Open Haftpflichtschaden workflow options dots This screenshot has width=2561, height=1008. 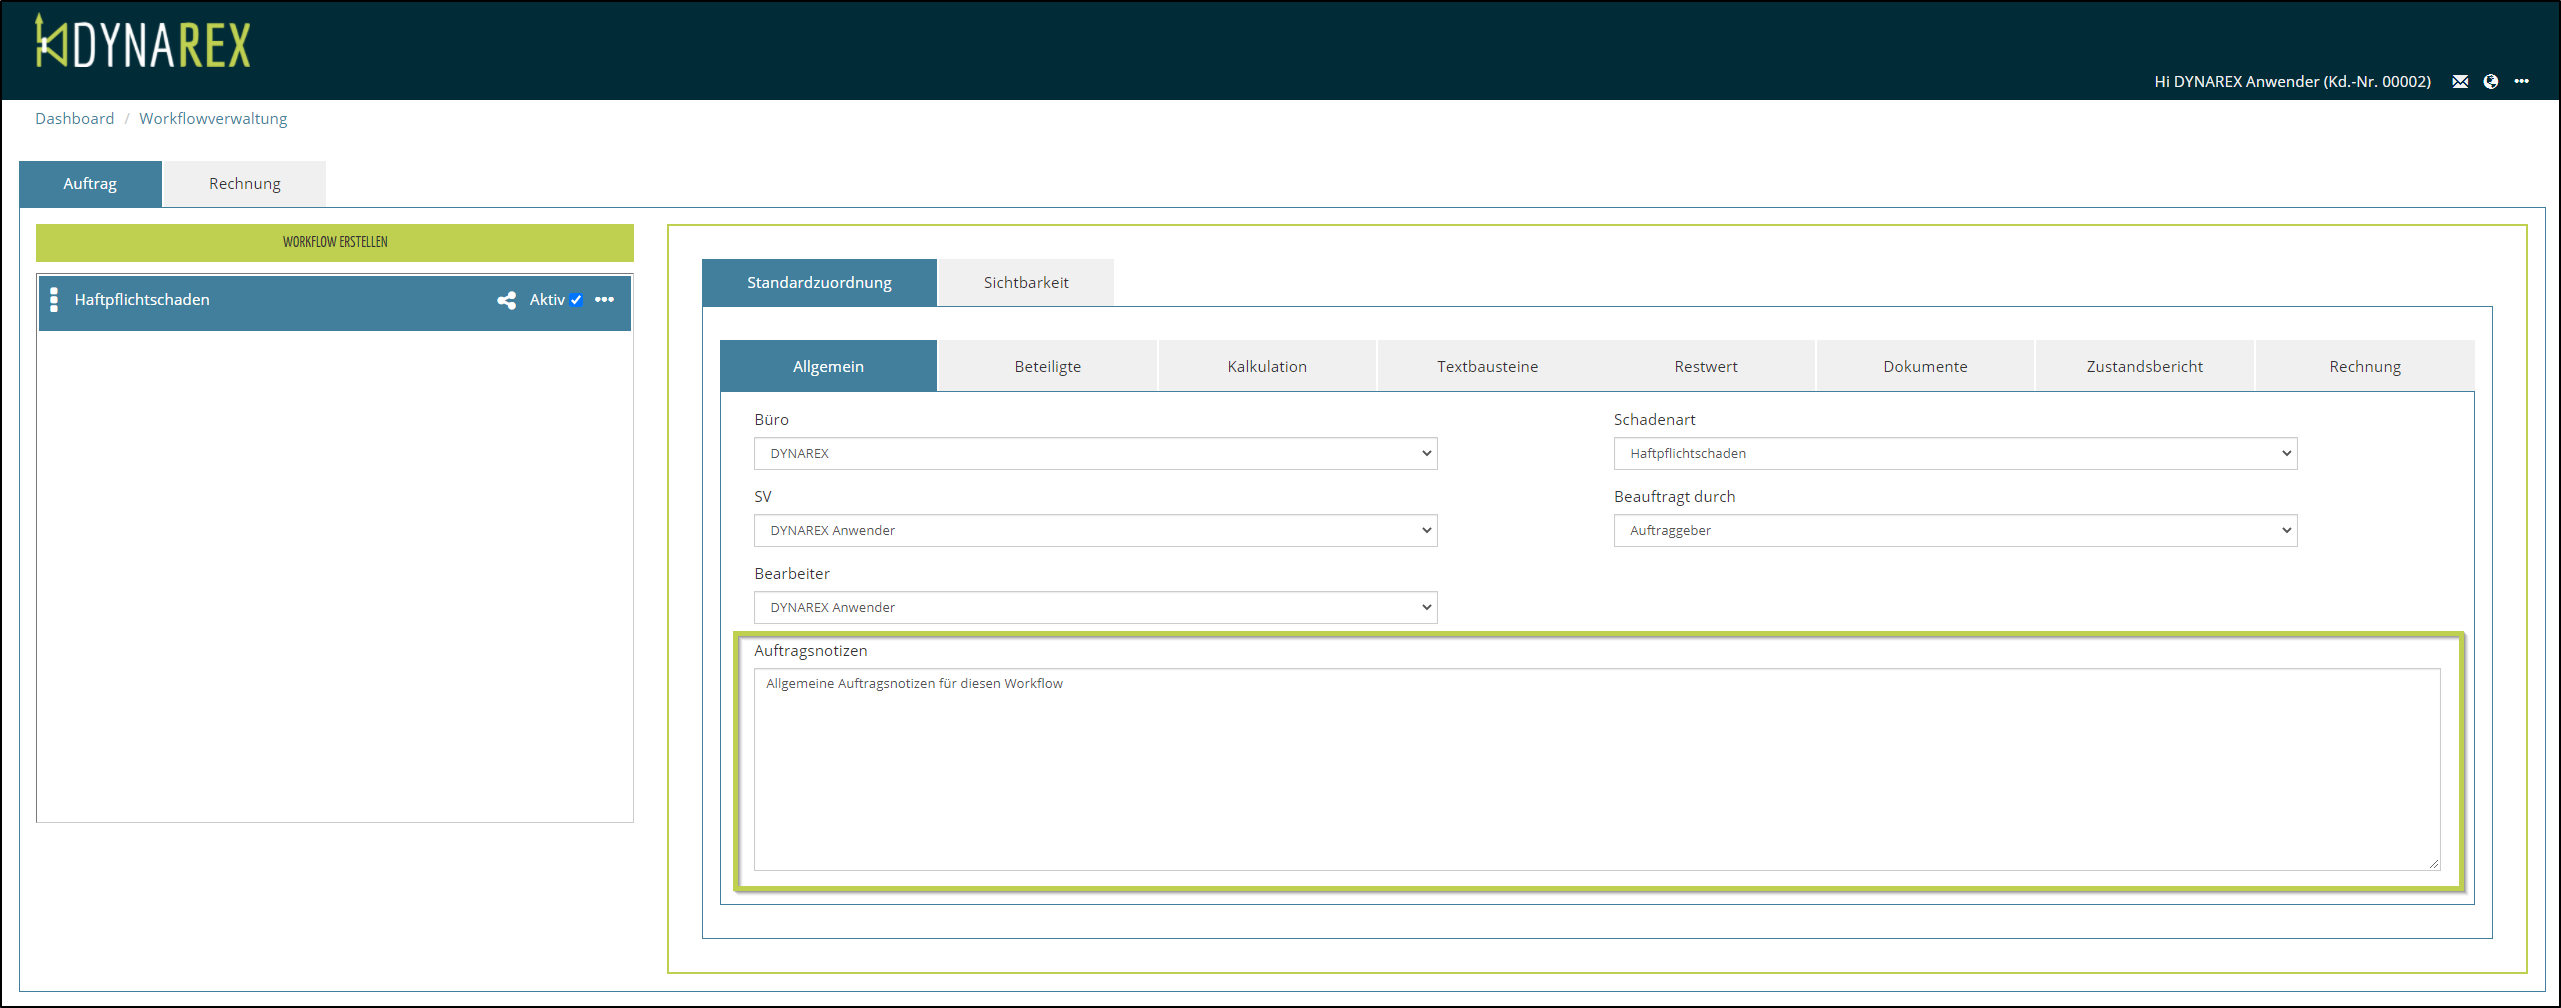click(605, 300)
